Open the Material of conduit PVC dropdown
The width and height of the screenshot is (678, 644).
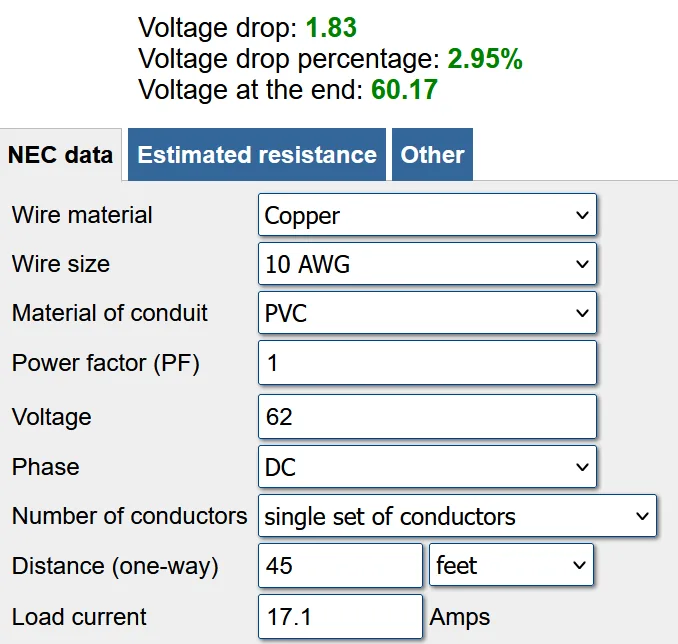[427, 313]
